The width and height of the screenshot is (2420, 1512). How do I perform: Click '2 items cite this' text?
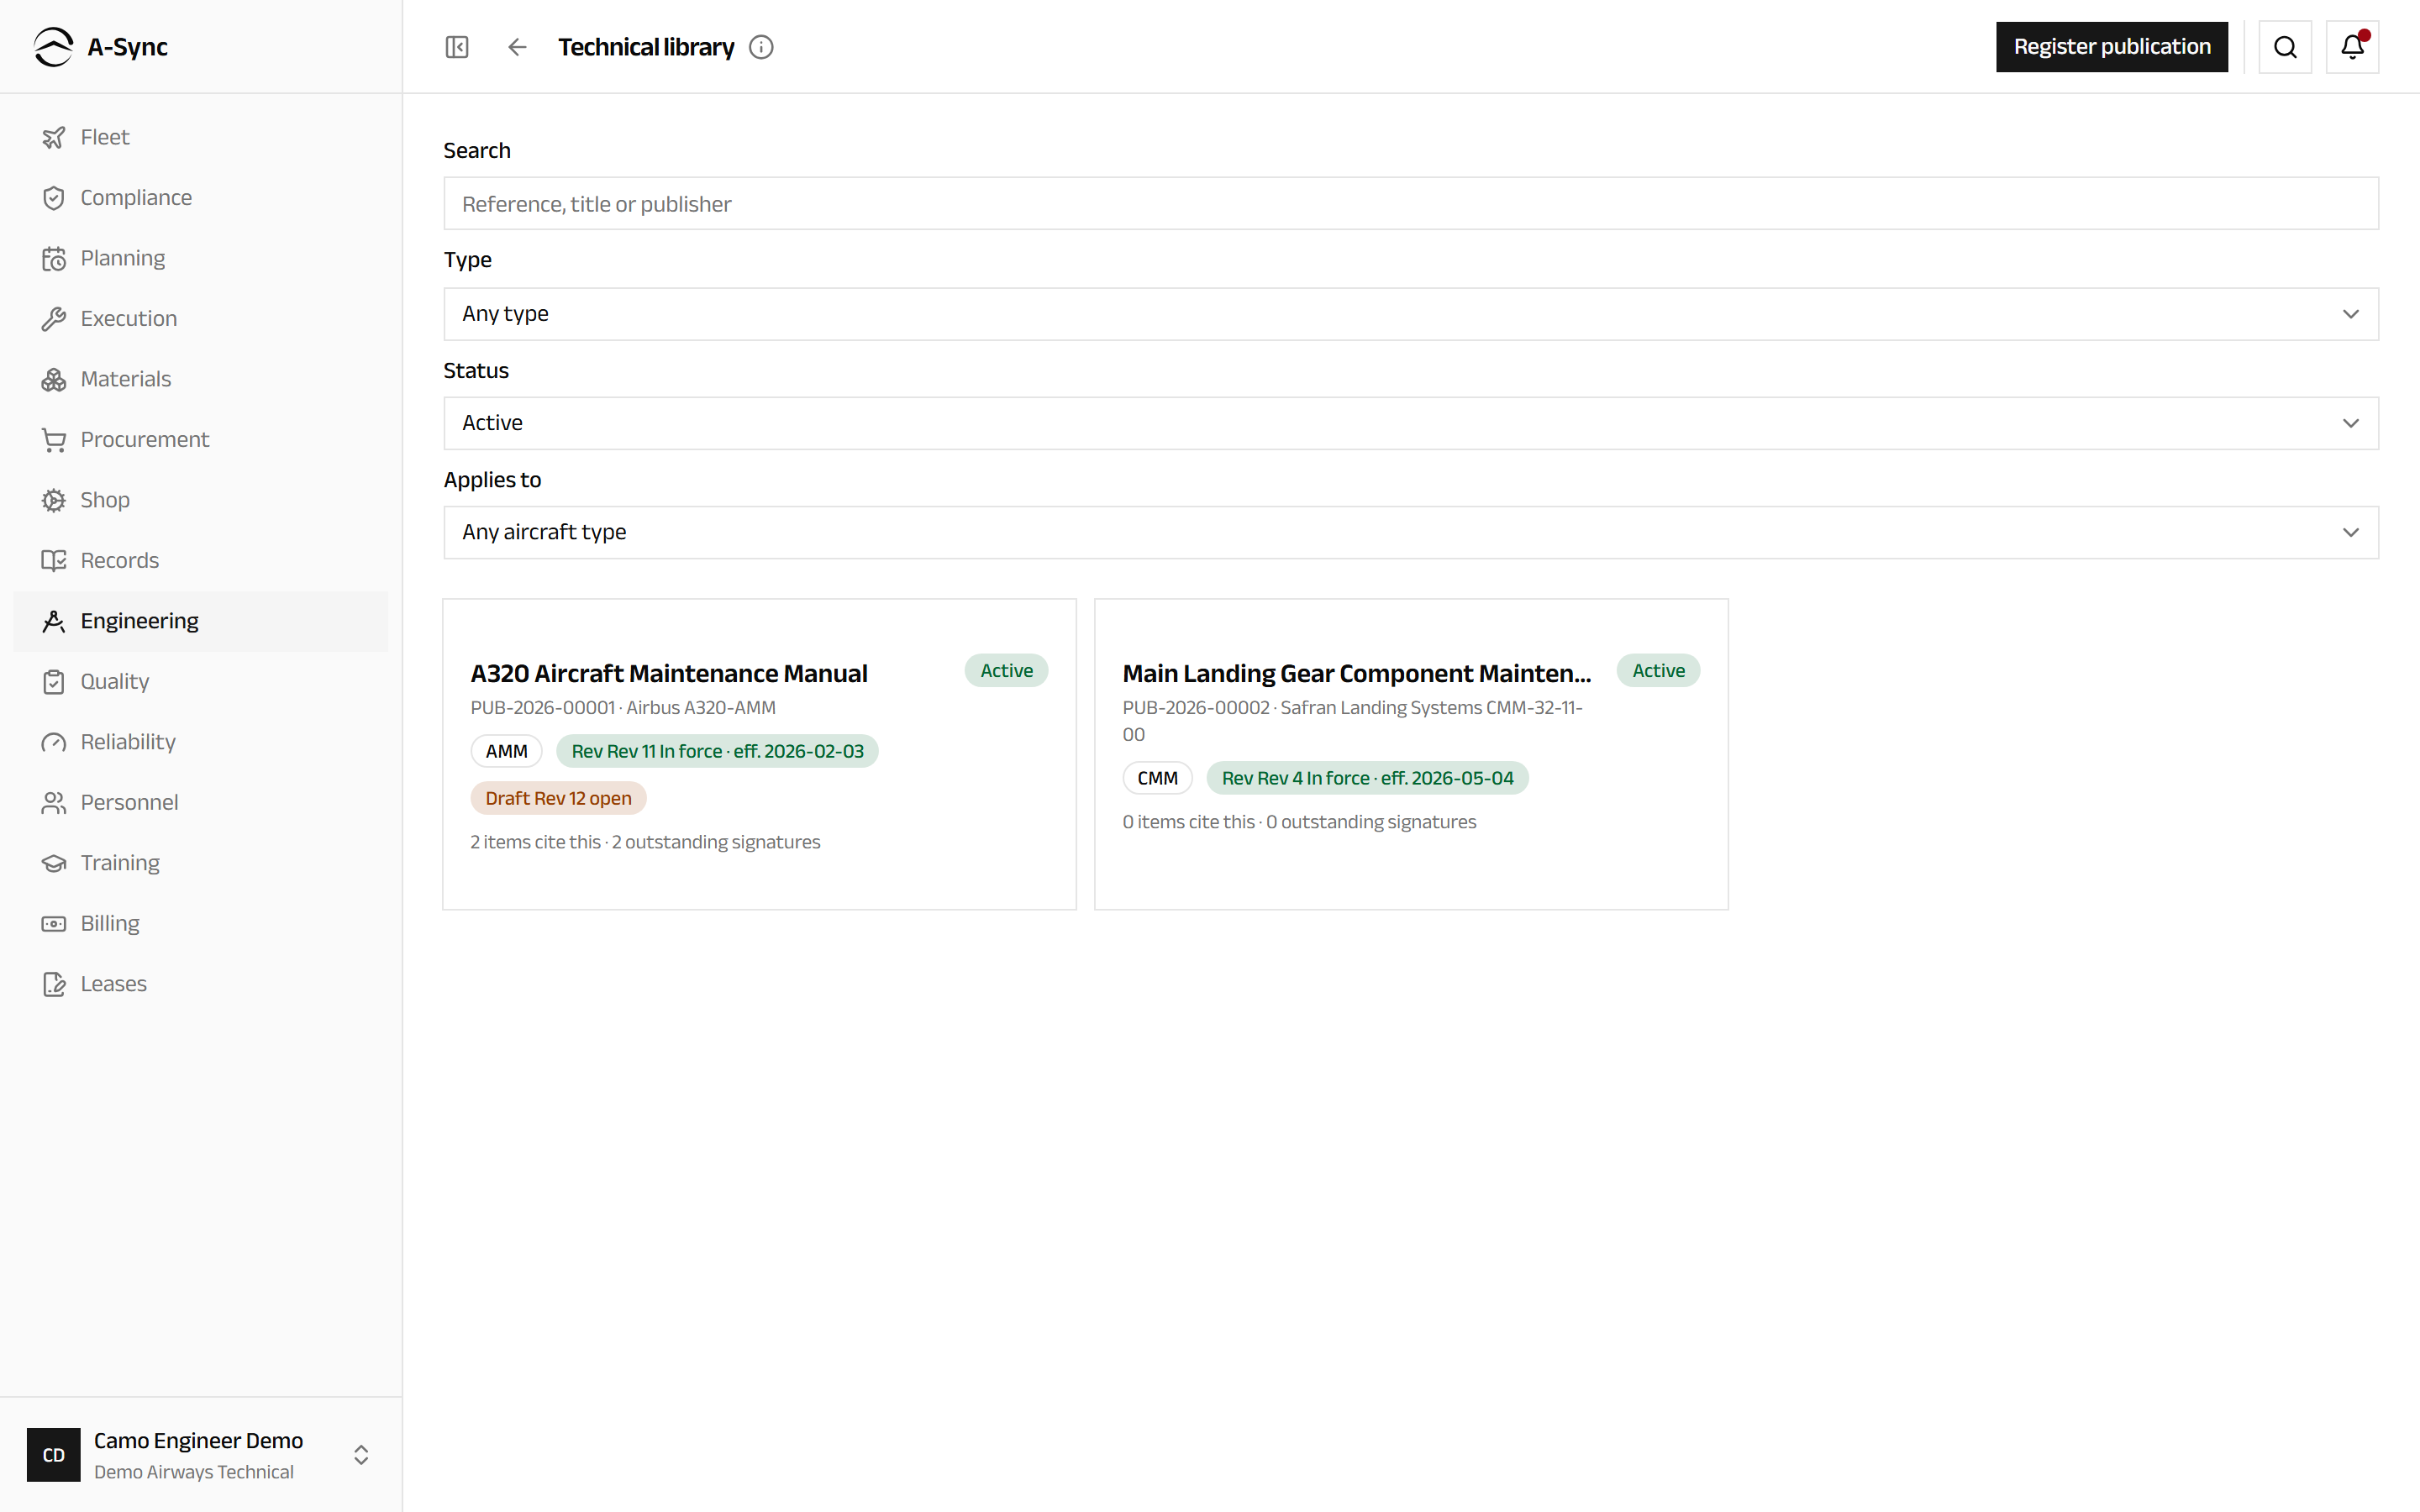[535, 842]
